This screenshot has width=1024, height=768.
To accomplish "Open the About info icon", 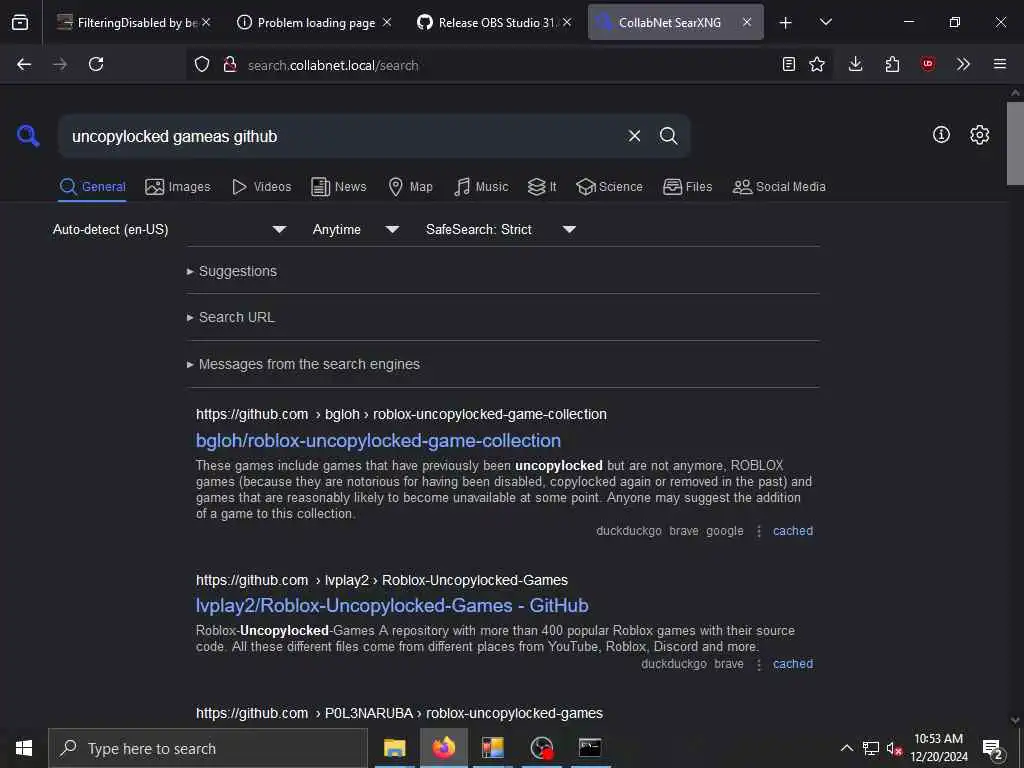I will [x=941, y=135].
